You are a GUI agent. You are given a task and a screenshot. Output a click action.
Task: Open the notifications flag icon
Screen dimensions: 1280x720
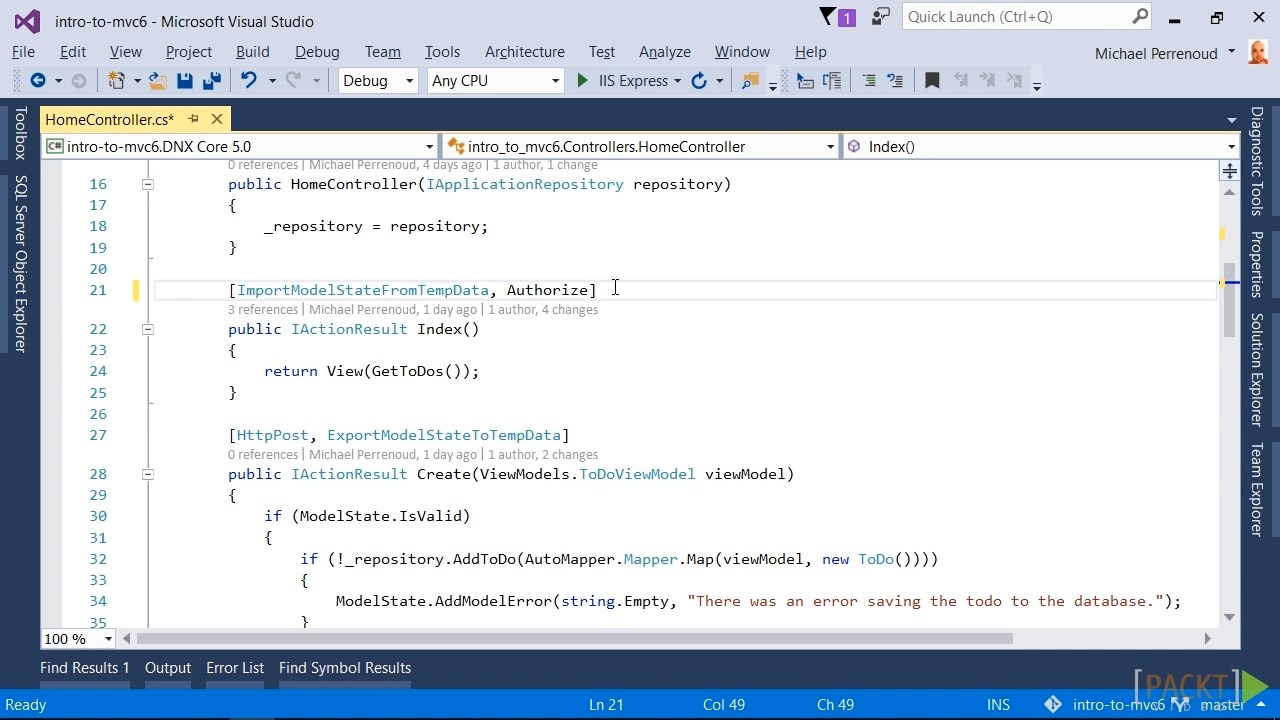point(828,17)
